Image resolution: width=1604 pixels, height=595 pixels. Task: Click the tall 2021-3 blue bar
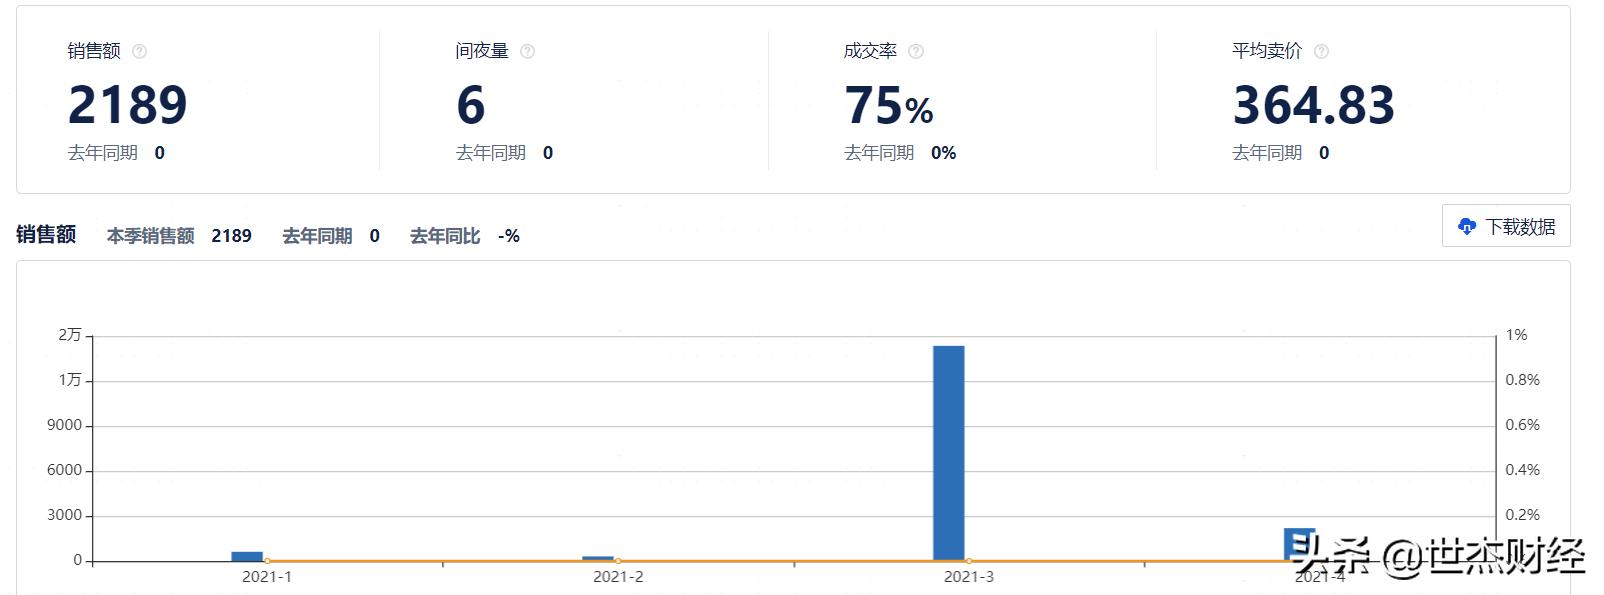949,453
